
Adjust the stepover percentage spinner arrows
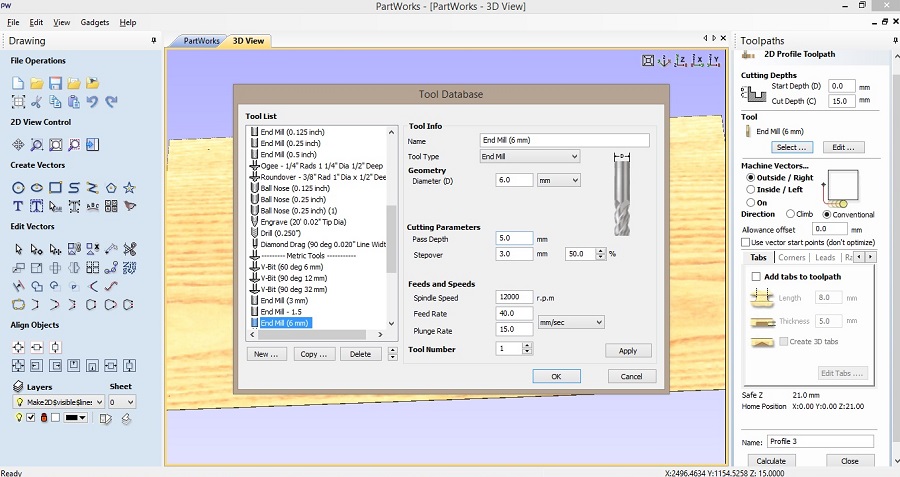pyautogui.click(x=600, y=254)
